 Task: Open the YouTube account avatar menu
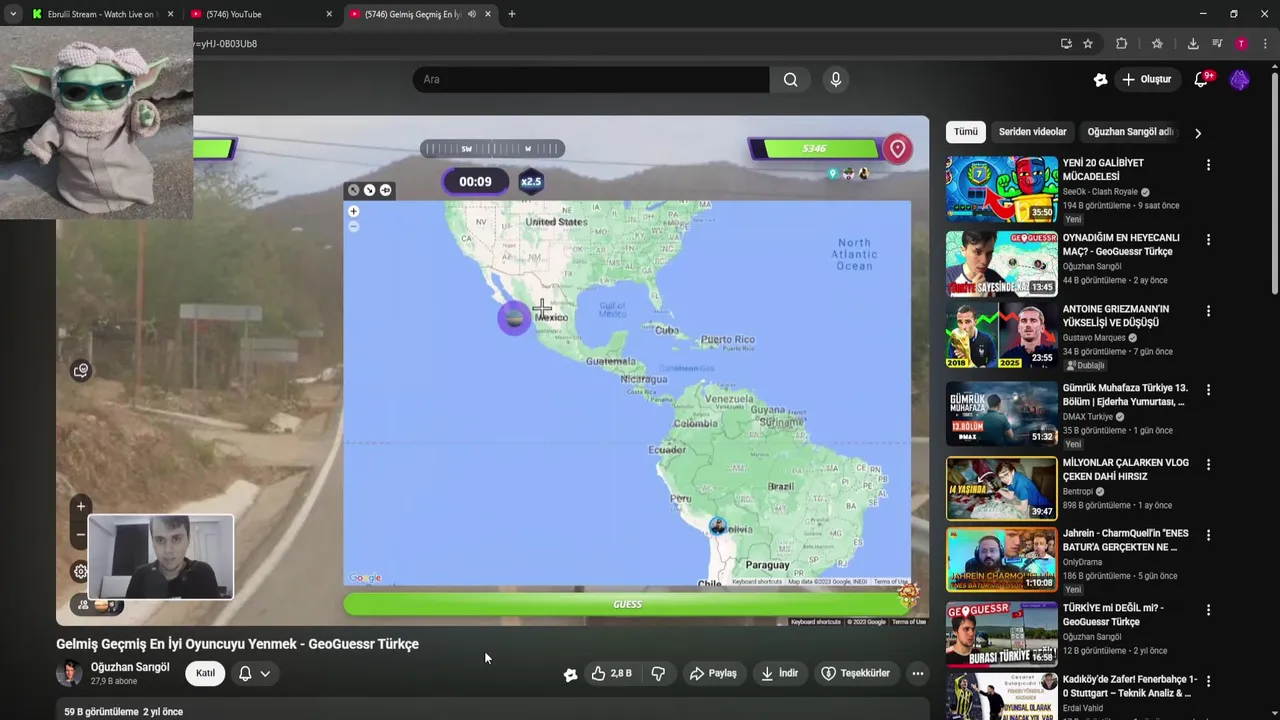pos(1240,80)
